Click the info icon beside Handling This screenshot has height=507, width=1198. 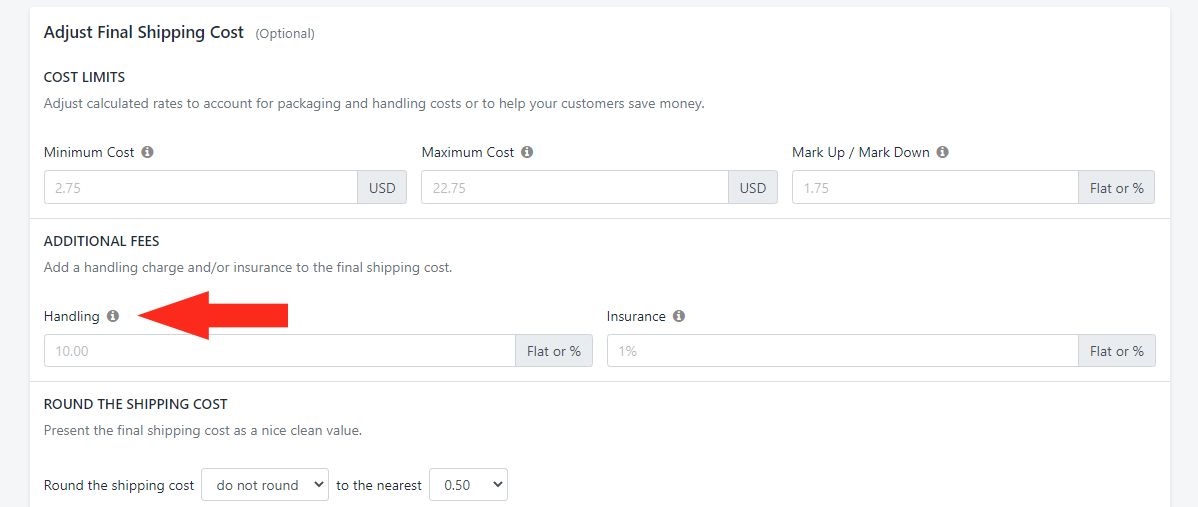(113, 316)
